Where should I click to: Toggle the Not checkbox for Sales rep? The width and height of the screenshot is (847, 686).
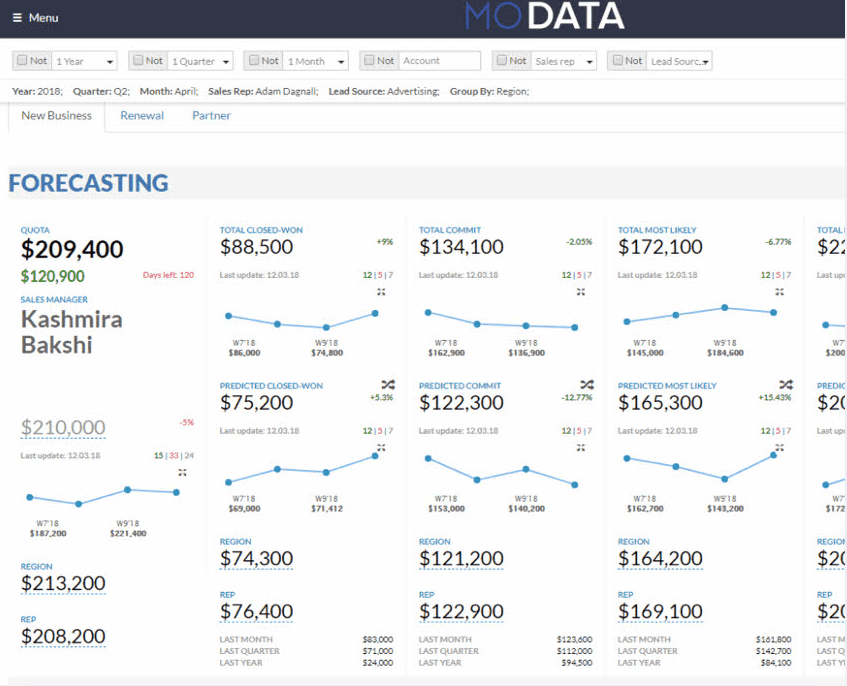tap(502, 60)
